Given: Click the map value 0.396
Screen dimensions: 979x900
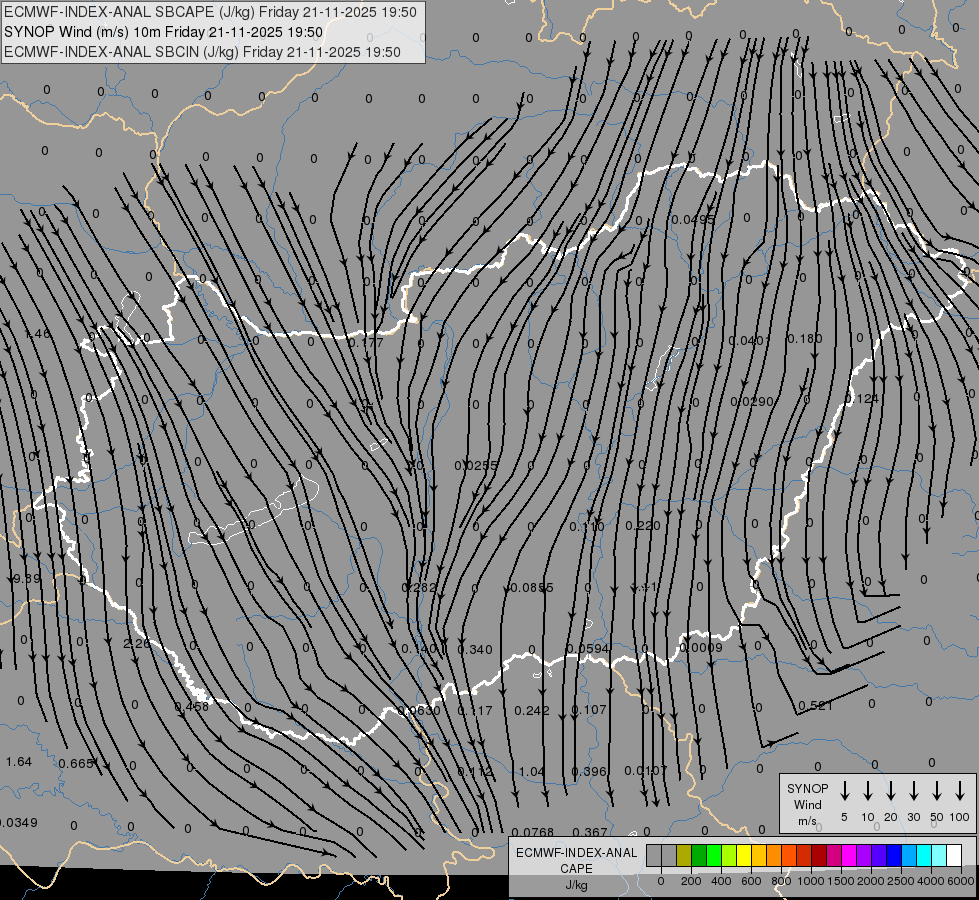Looking at the screenshot, I should pos(589,771).
